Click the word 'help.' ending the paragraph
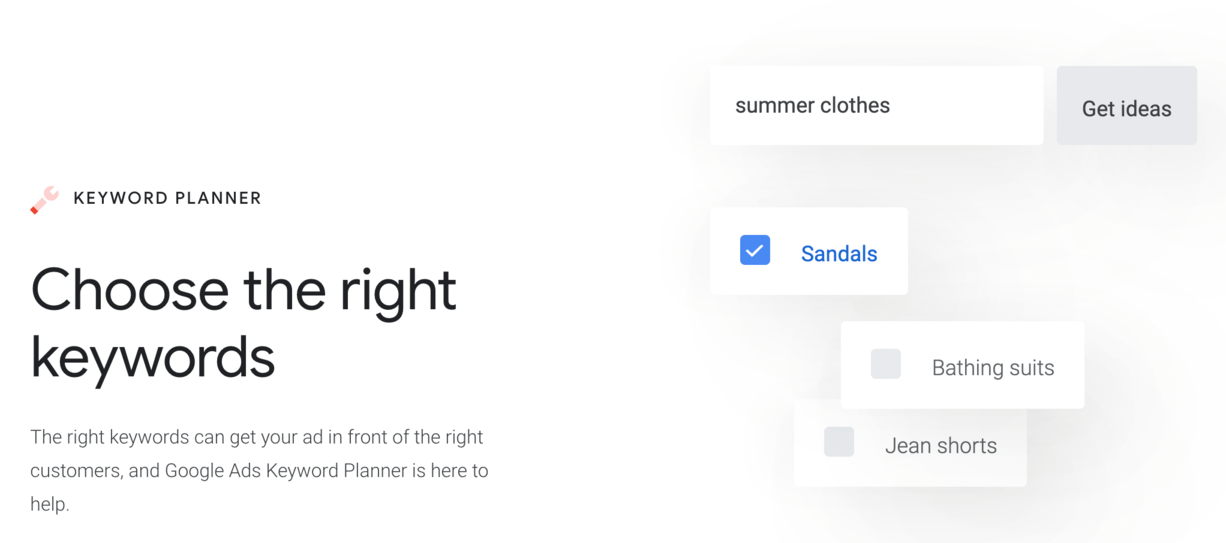Viewport: 1226px width, 543px height. (x=50, y=504)
